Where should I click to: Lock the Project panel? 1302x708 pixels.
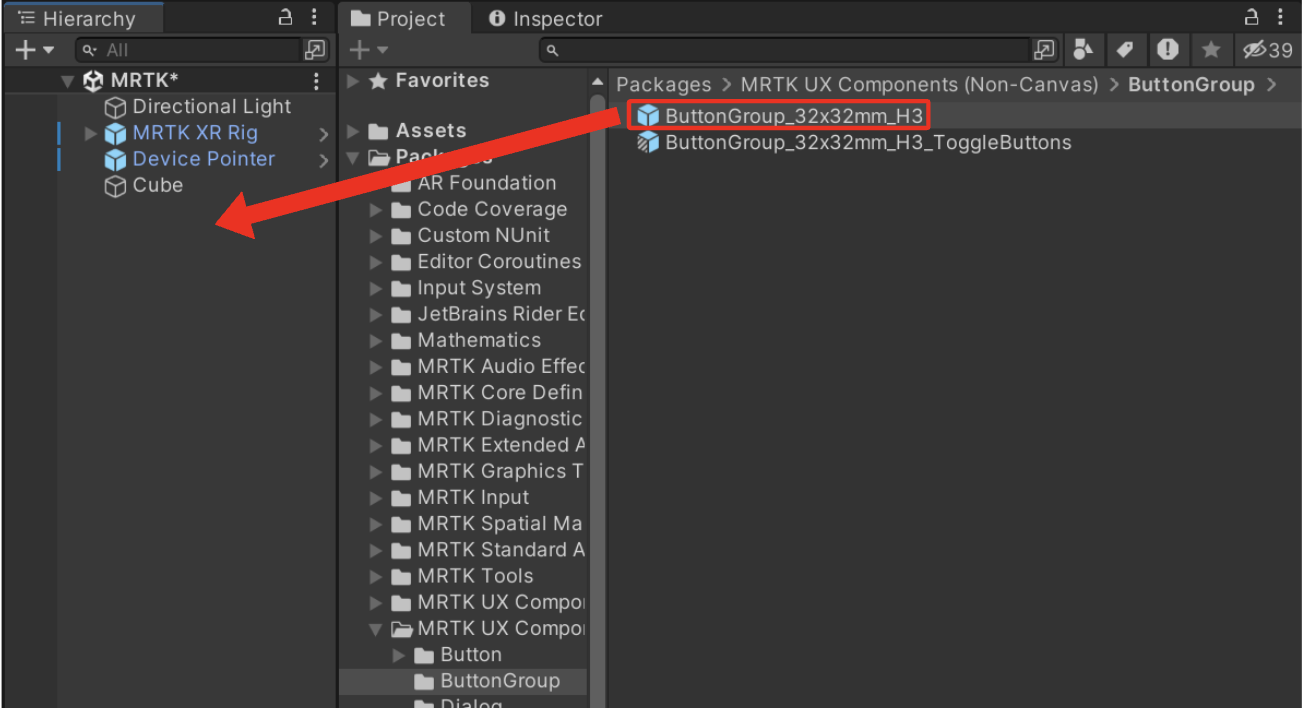pyautogui.click(x=1252, y=17)
